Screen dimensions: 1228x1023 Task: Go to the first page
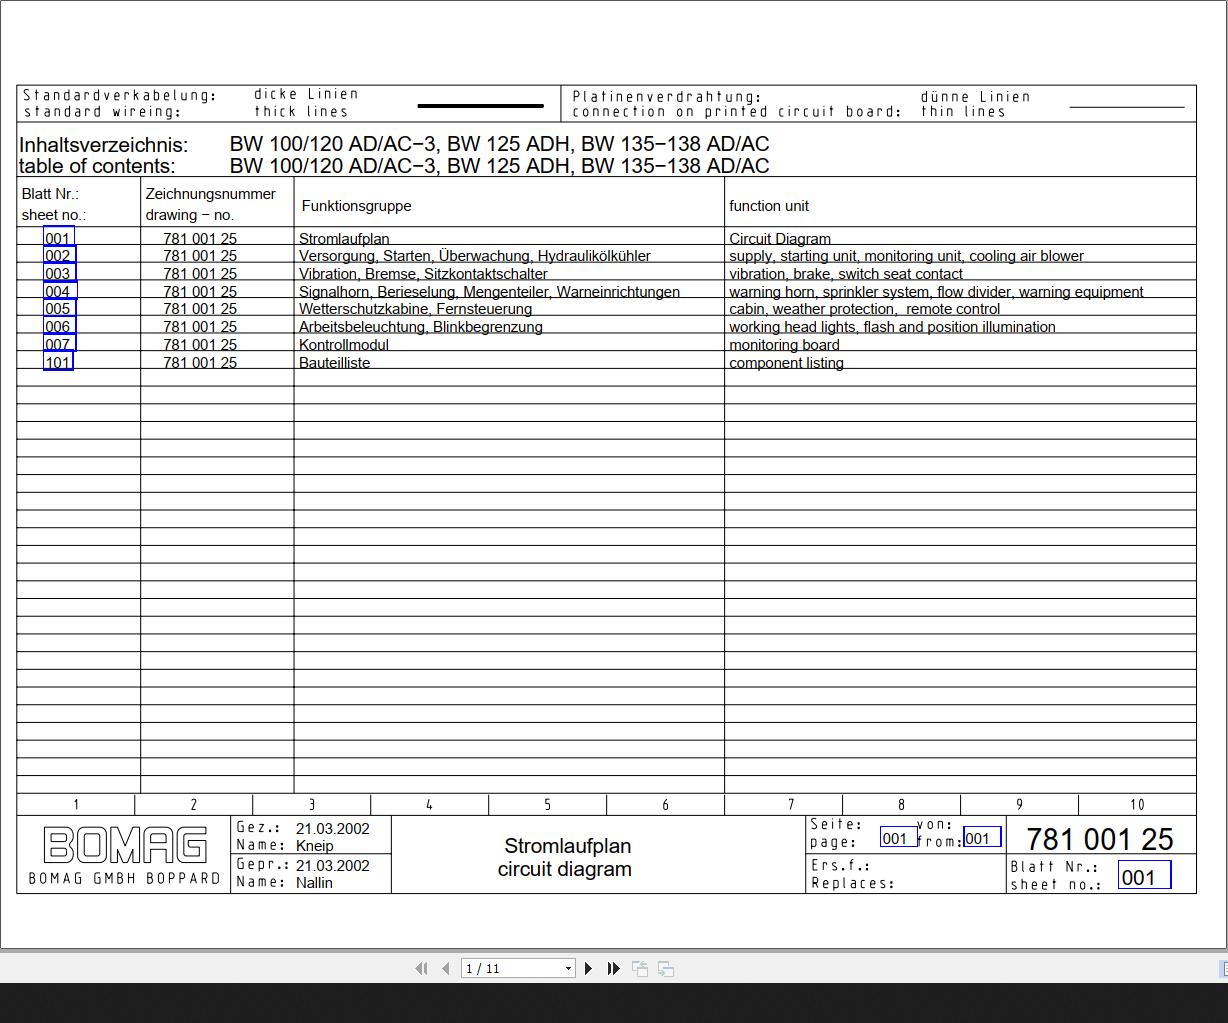coord(421,968)
